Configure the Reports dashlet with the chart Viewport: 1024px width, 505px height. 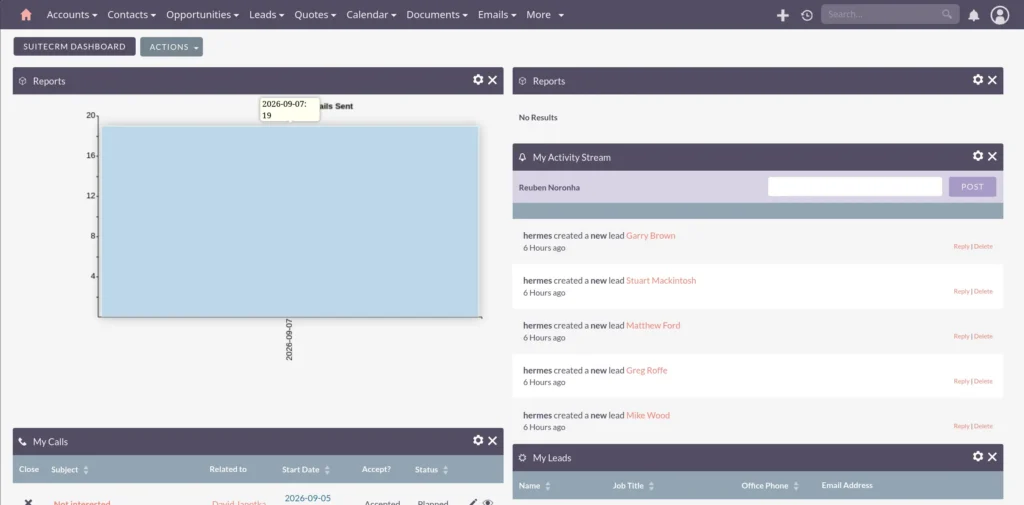pos(478,80)
